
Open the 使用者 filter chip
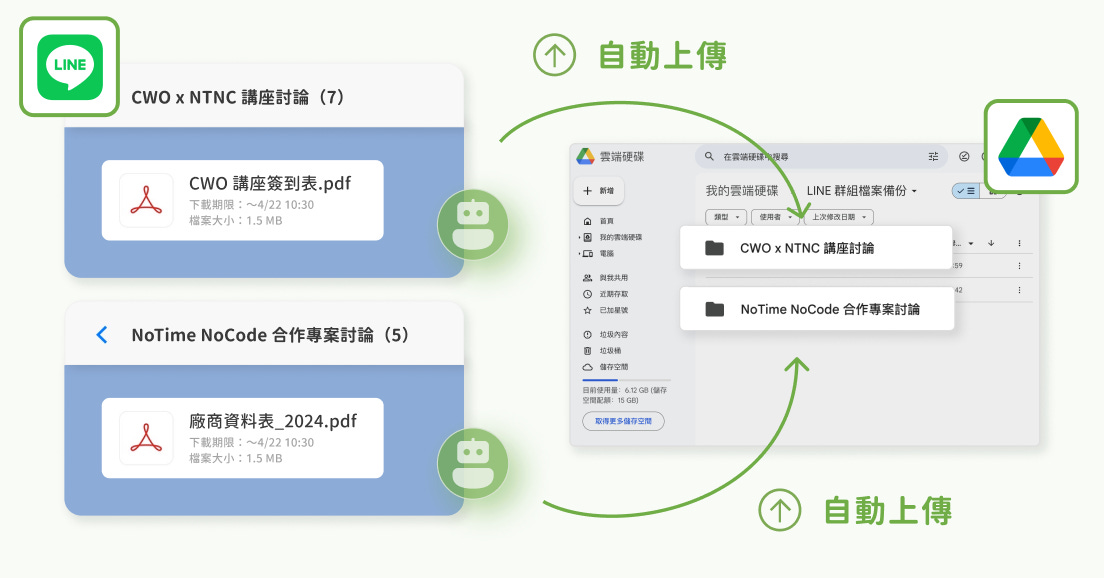click(773, 217)
